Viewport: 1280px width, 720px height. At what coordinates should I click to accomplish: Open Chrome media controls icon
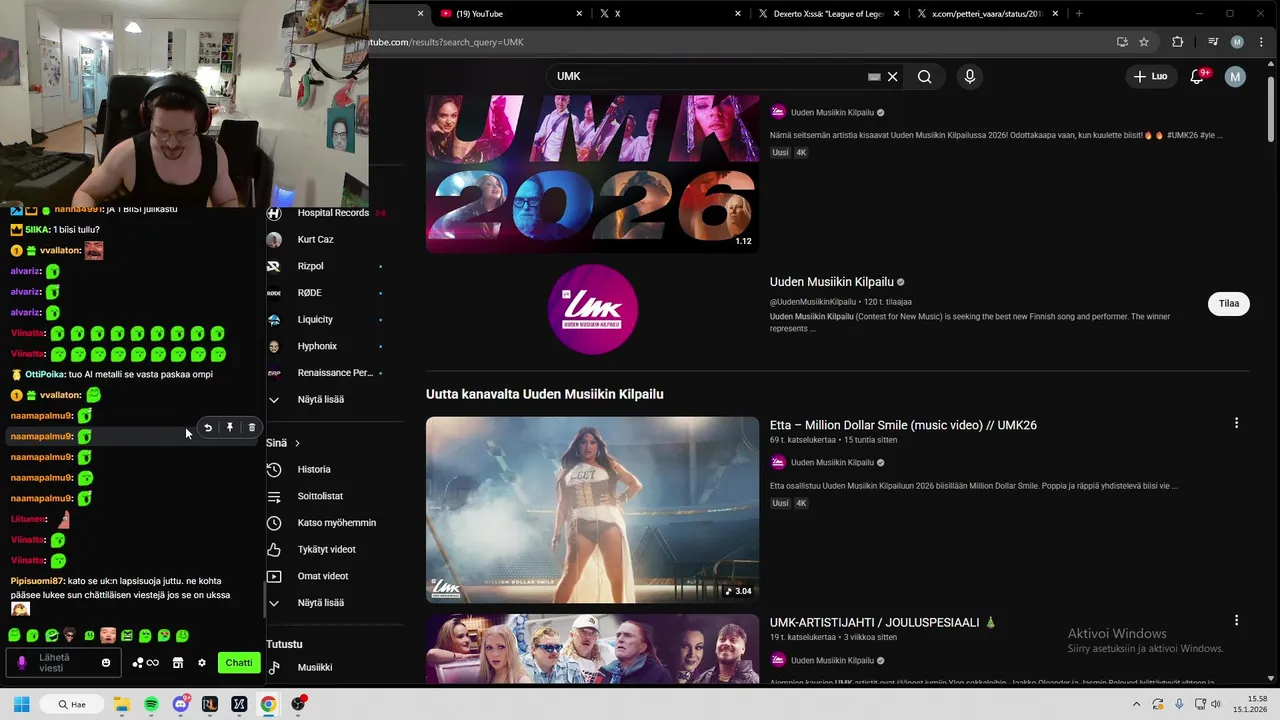coord(1213,42)
